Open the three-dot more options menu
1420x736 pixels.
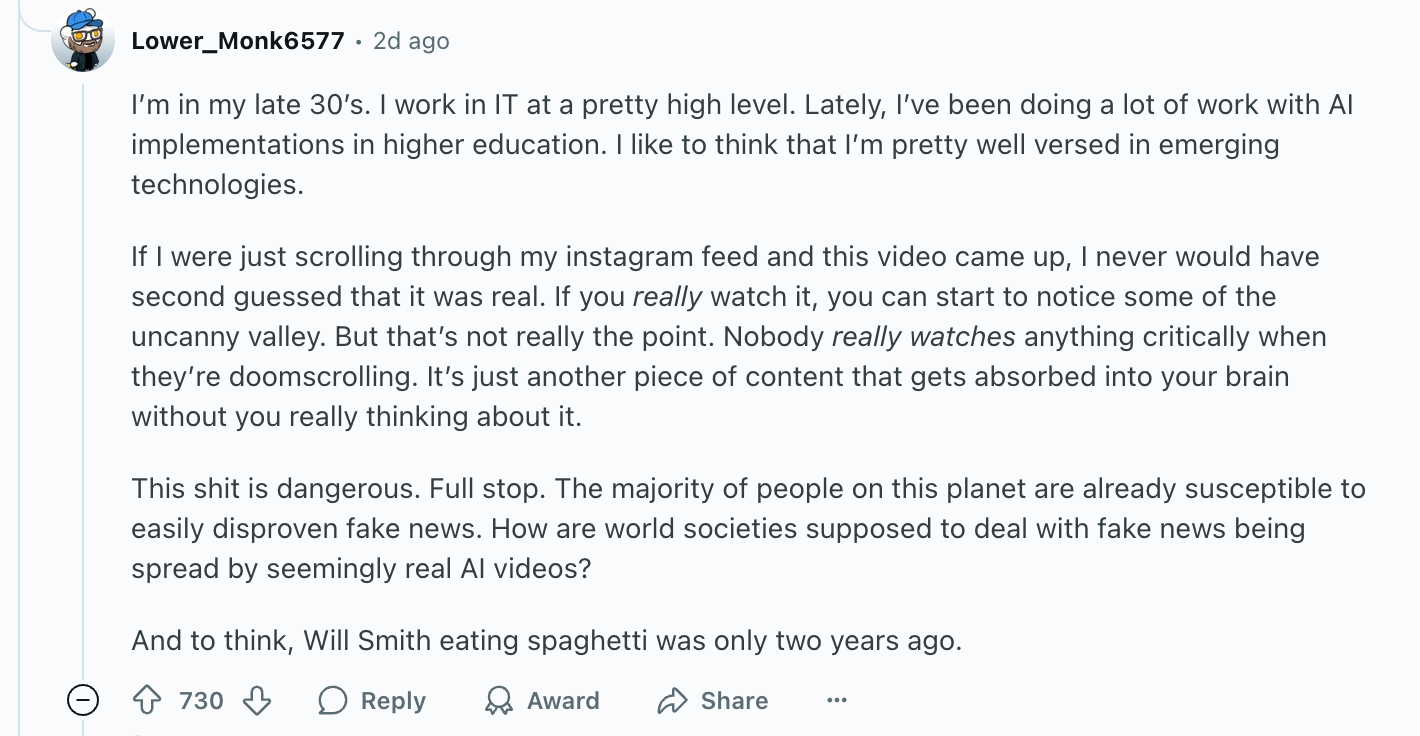point(837,701)
